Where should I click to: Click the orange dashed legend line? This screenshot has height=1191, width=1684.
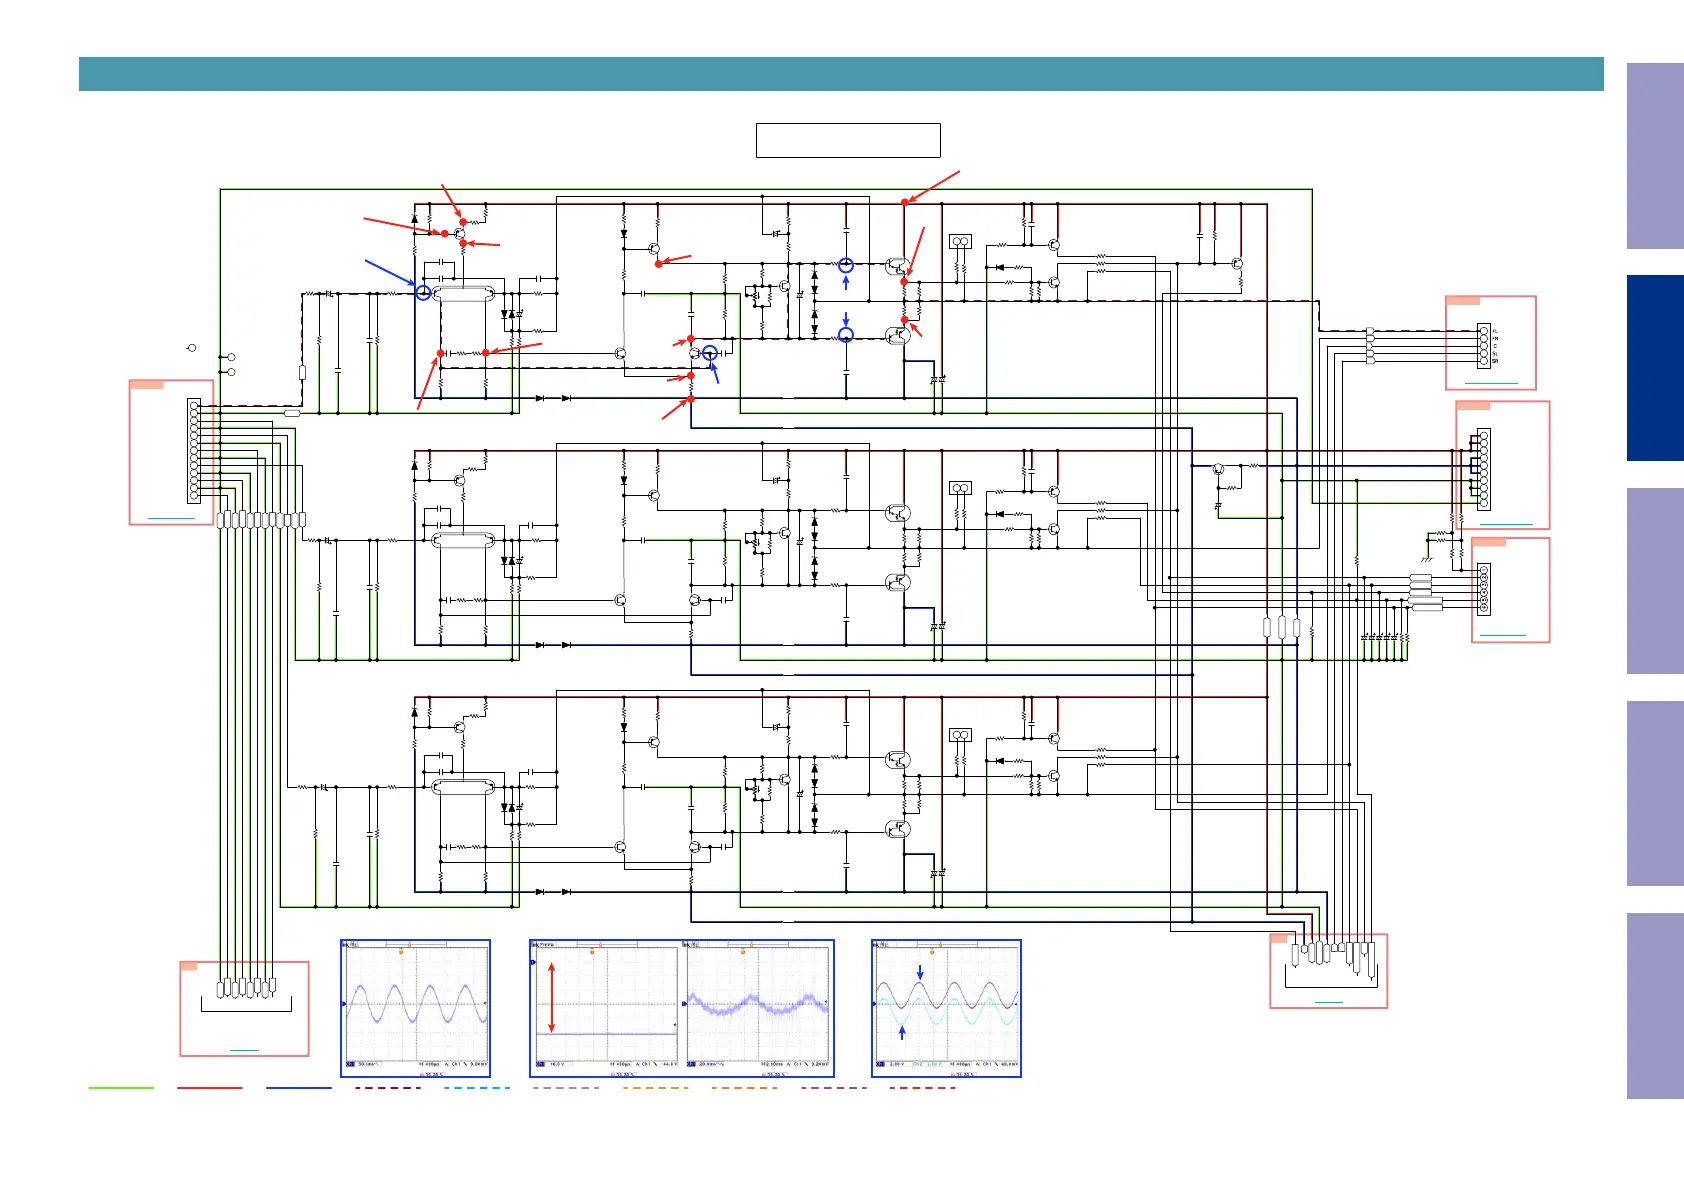coord(744,1087)
